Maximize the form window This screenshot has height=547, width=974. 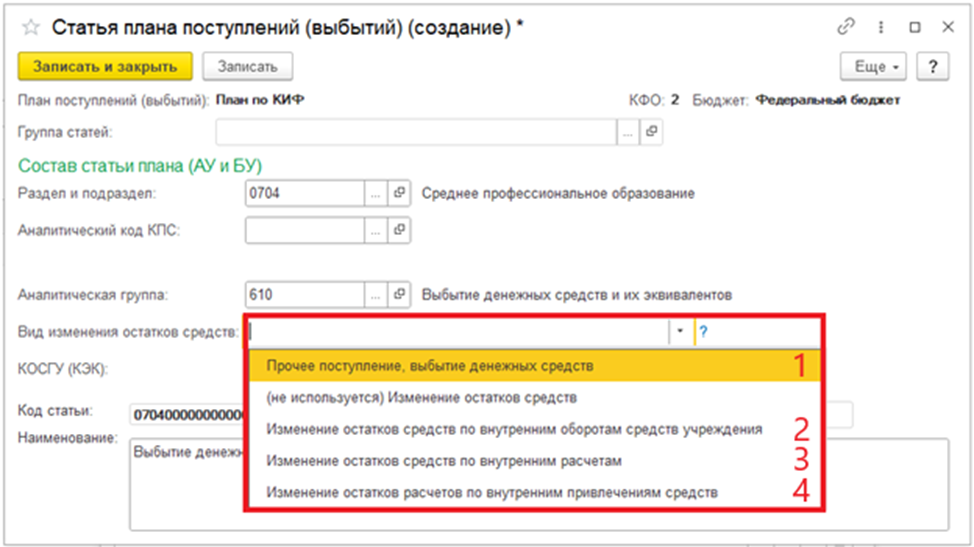point(915,27)
